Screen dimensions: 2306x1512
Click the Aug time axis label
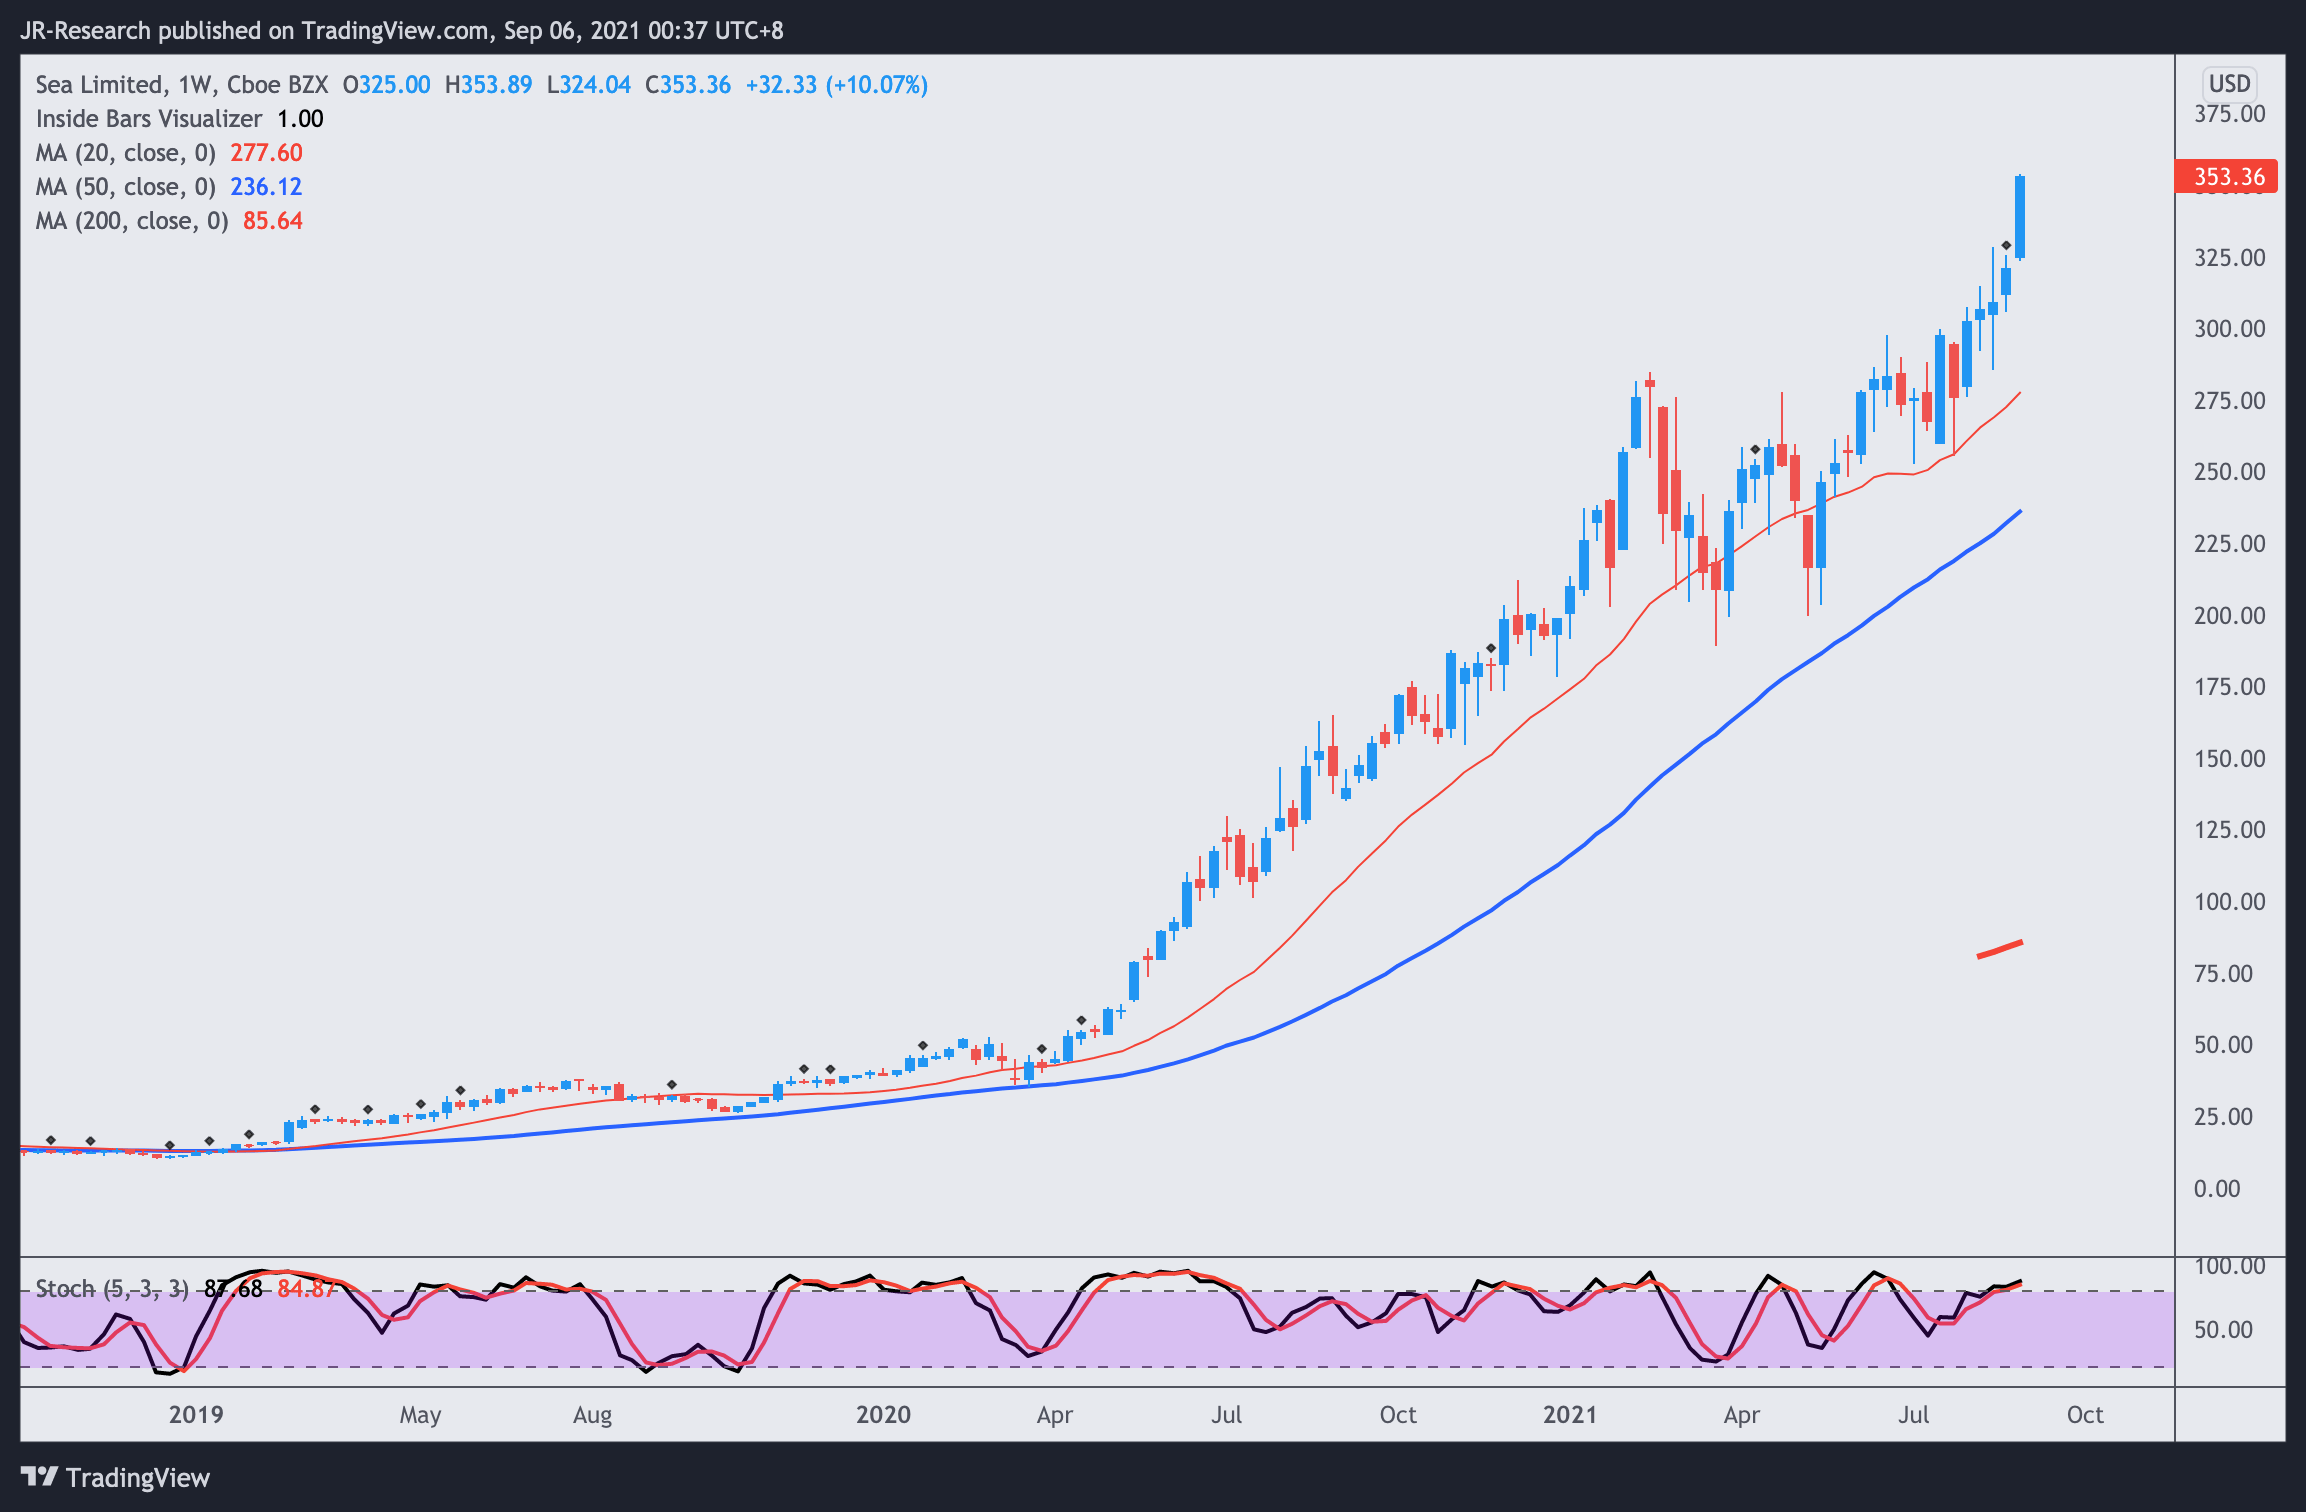click(x=592, y=1415)
